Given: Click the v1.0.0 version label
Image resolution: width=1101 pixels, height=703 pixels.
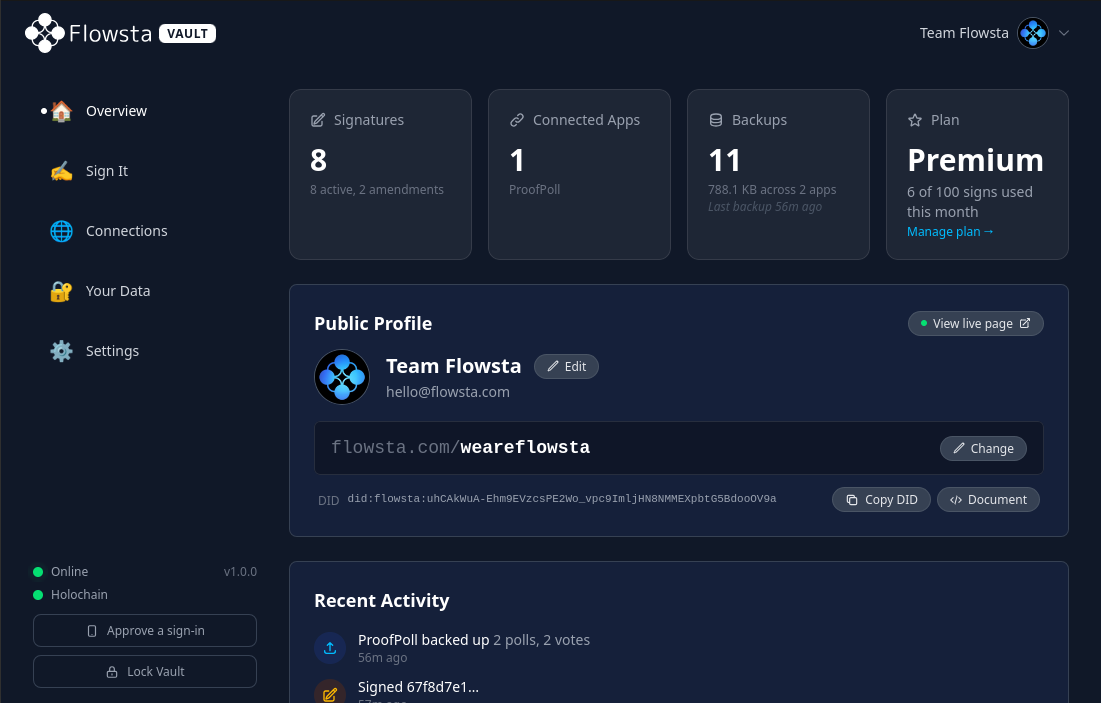Looking at the screenshot, I should [x=240, y=572].
